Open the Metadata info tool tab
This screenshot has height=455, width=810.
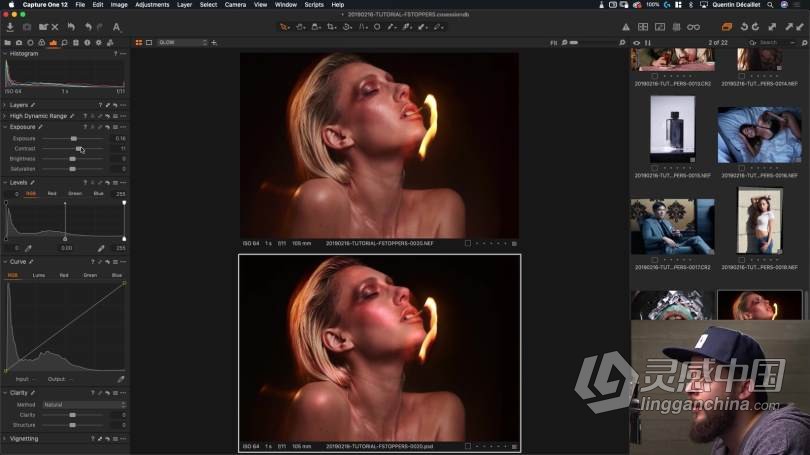coord(87,43)
